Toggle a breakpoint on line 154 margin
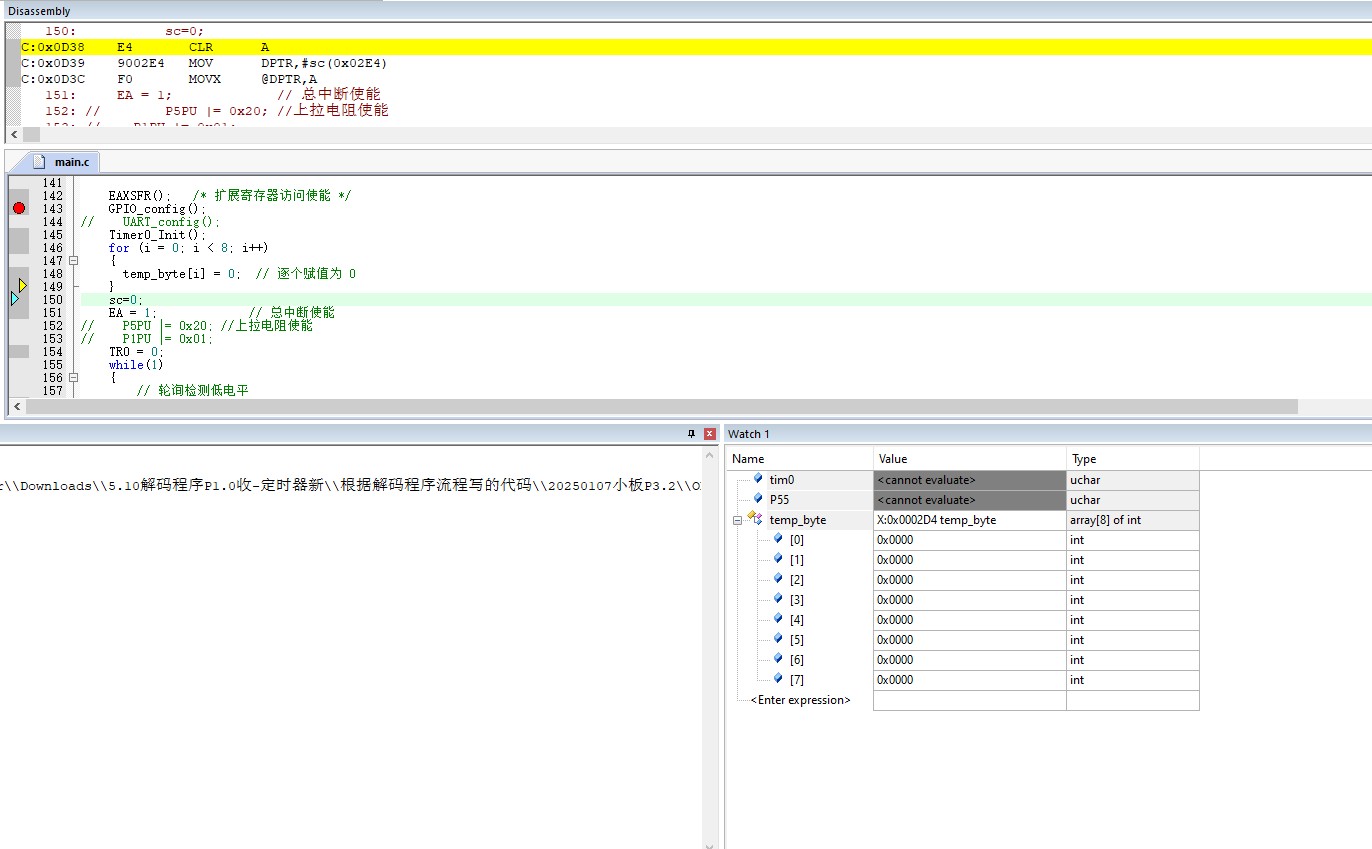The height and width of the screenshot is (849, 1372). point(19,351)
